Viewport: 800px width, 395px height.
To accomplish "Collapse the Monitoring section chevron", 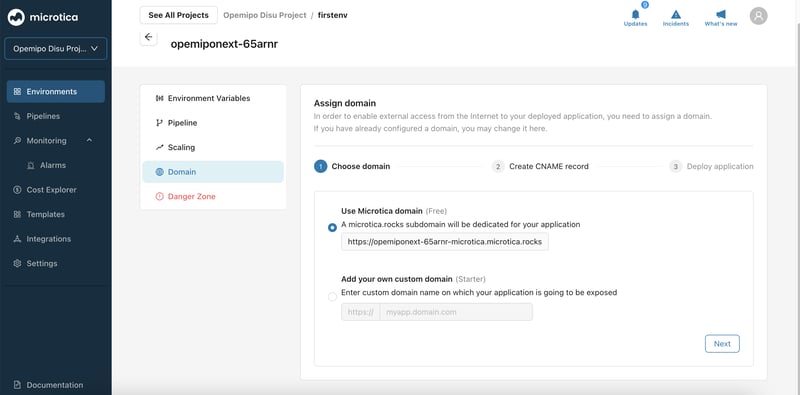I will (x=89, y=140).
